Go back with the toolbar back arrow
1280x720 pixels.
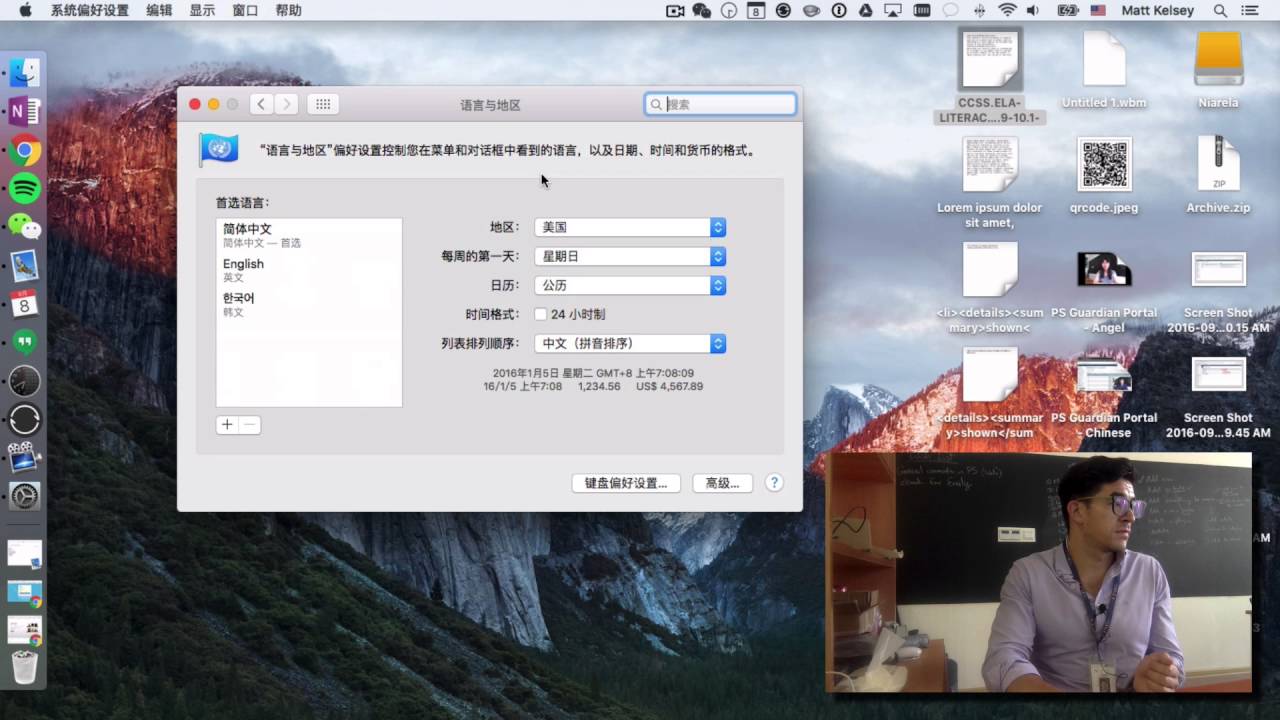pos(262,104)
